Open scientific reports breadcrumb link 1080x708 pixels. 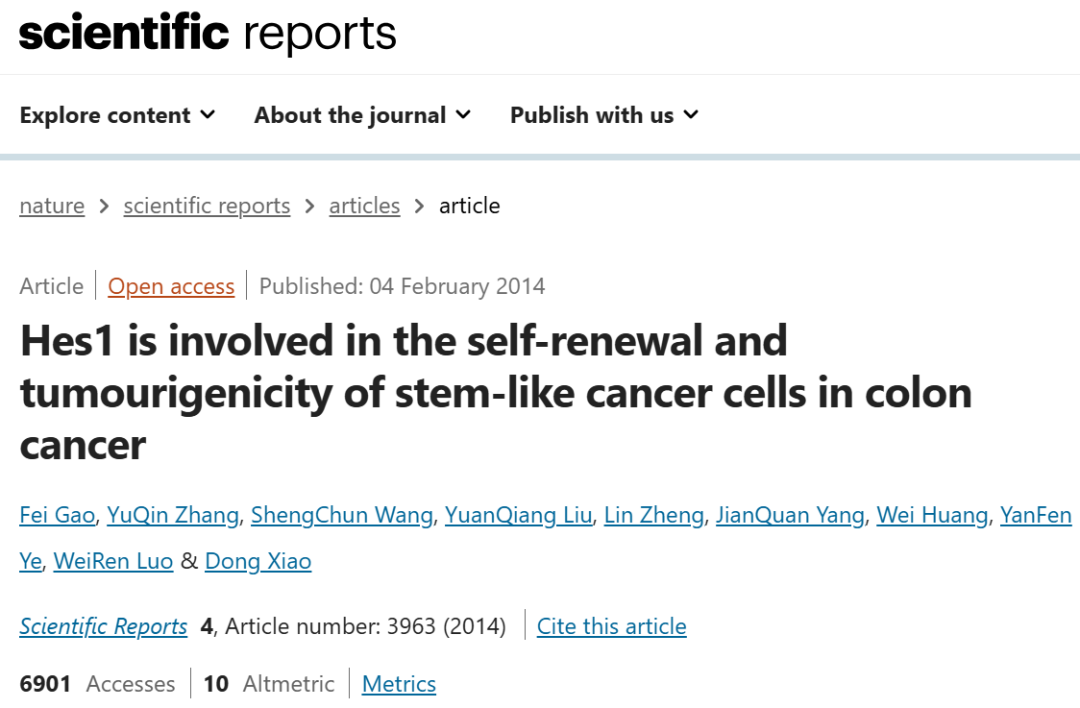(x=207, y=206)
